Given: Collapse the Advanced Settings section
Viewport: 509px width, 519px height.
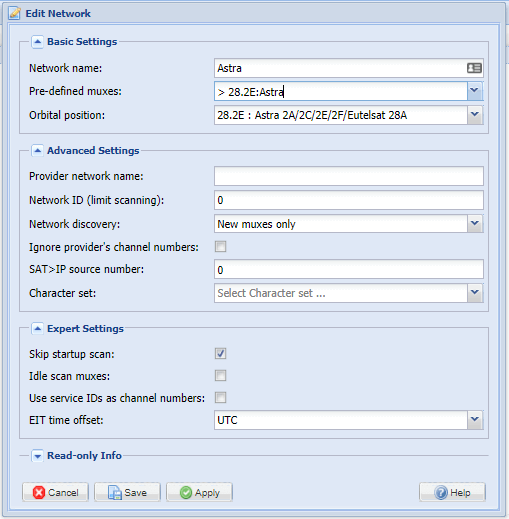Looking at the screenshot, I should 37,151.
